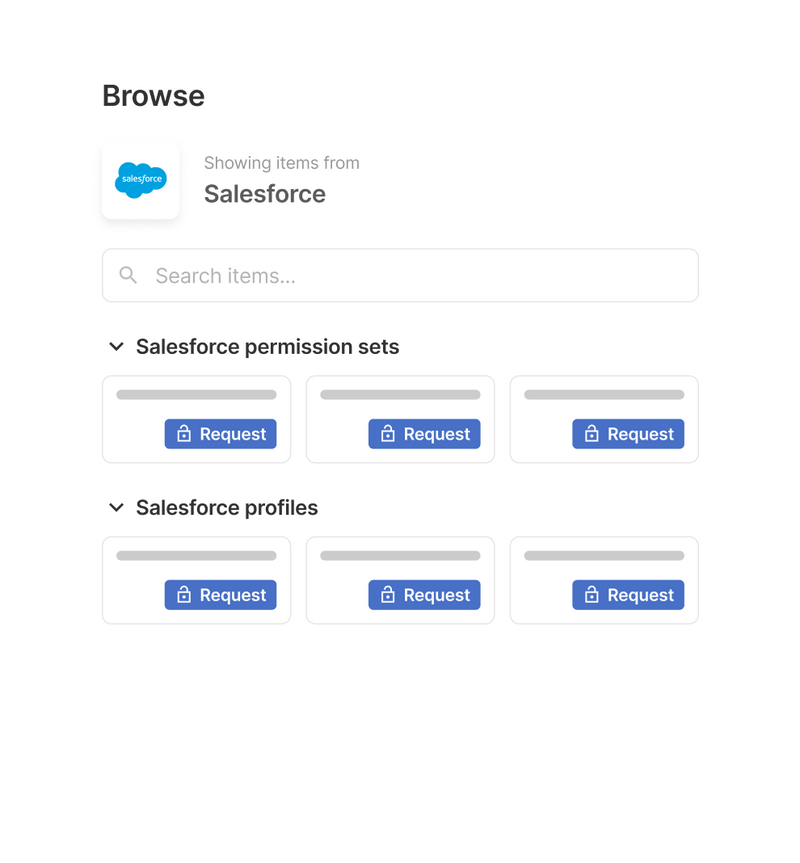Click the Salesforce name under Showing items from
Screen dimensions: 800x863
point(264,194)
